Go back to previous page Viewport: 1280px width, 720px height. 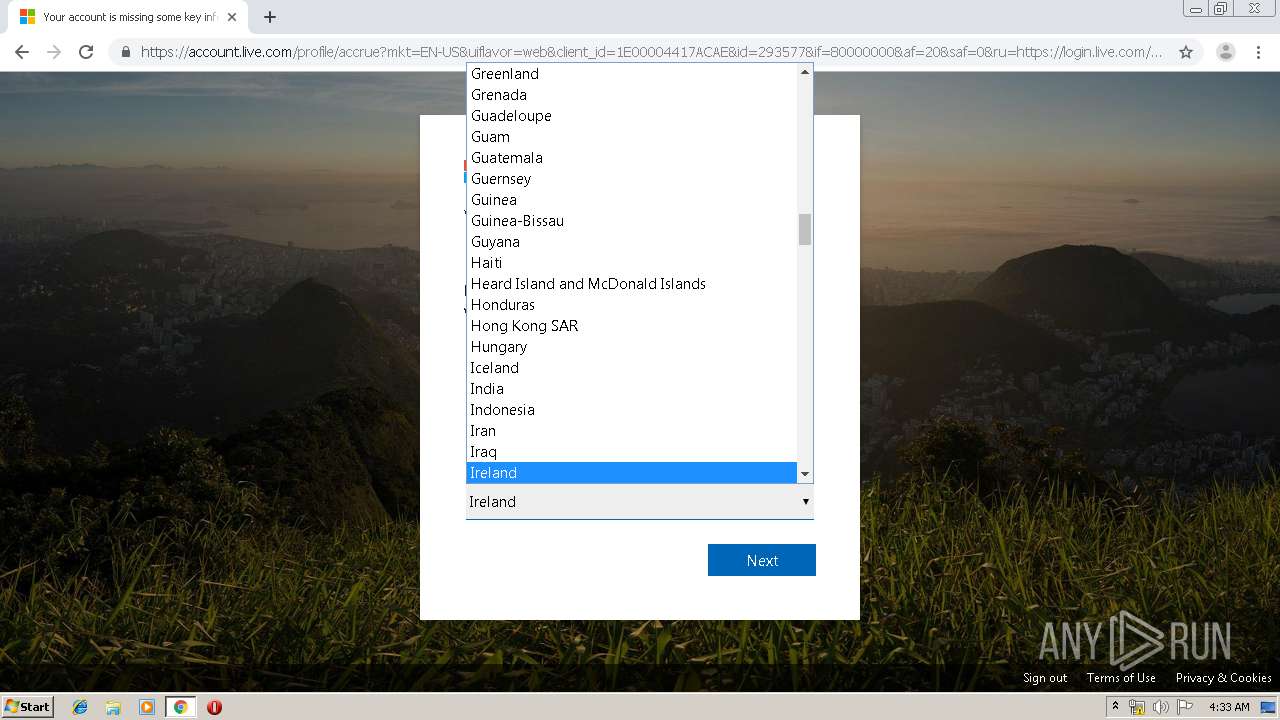[22, 52]
